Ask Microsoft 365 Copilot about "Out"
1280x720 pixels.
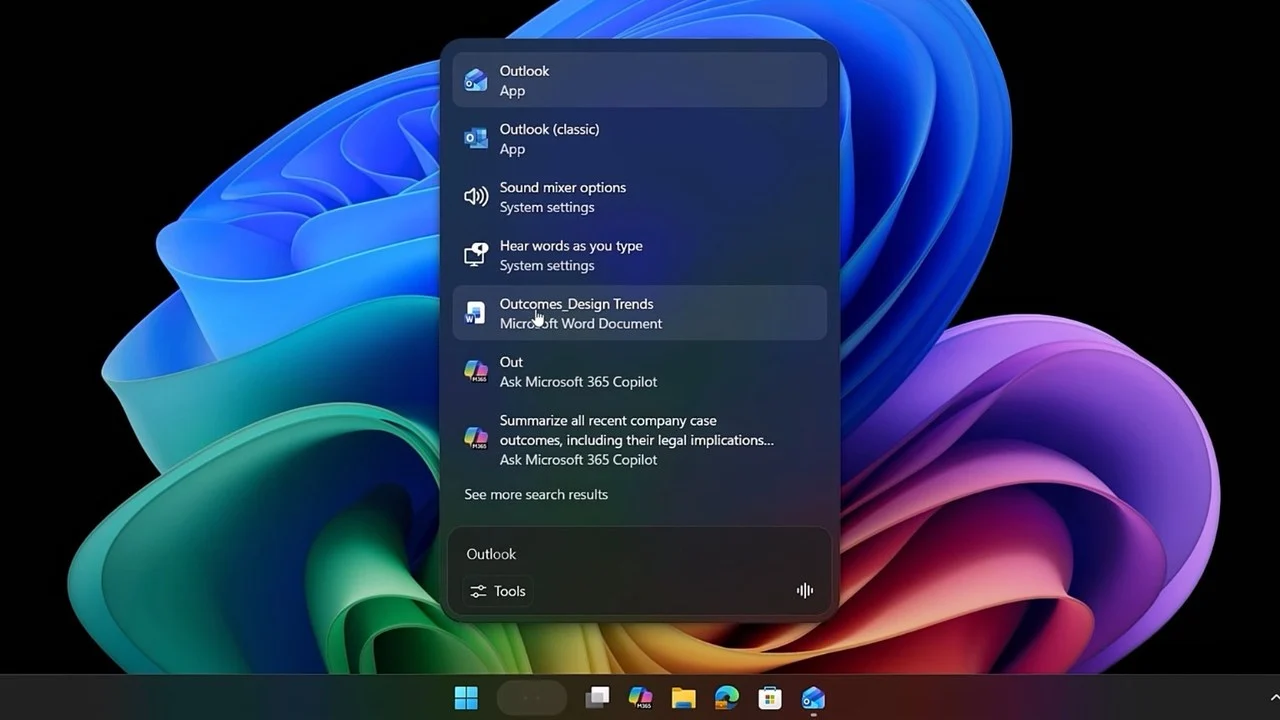(x=639, y=371)
